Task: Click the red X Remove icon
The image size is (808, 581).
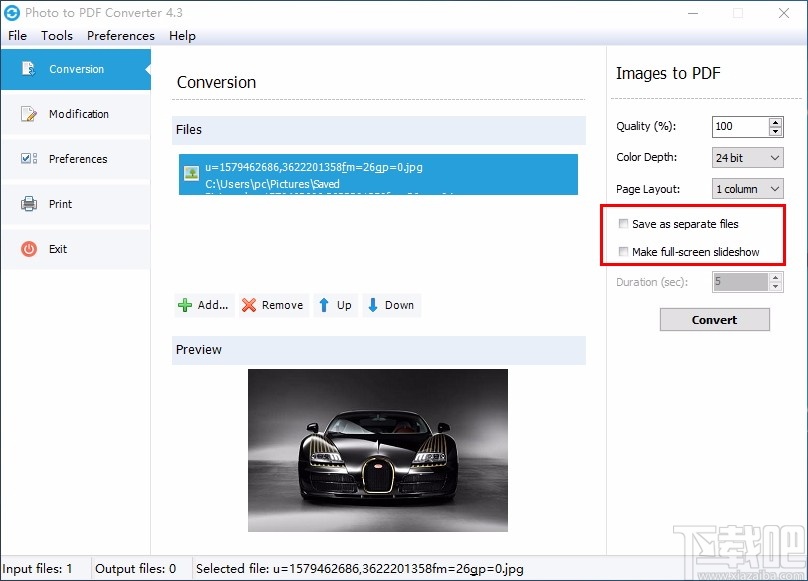Action: pyautogui.click(x=249, y=306)
